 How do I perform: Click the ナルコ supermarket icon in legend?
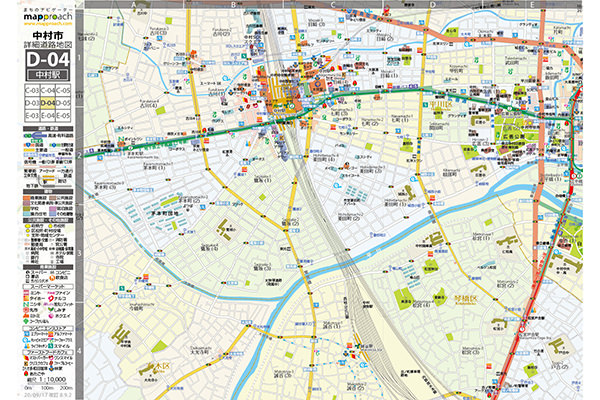[x=51, y=299]
